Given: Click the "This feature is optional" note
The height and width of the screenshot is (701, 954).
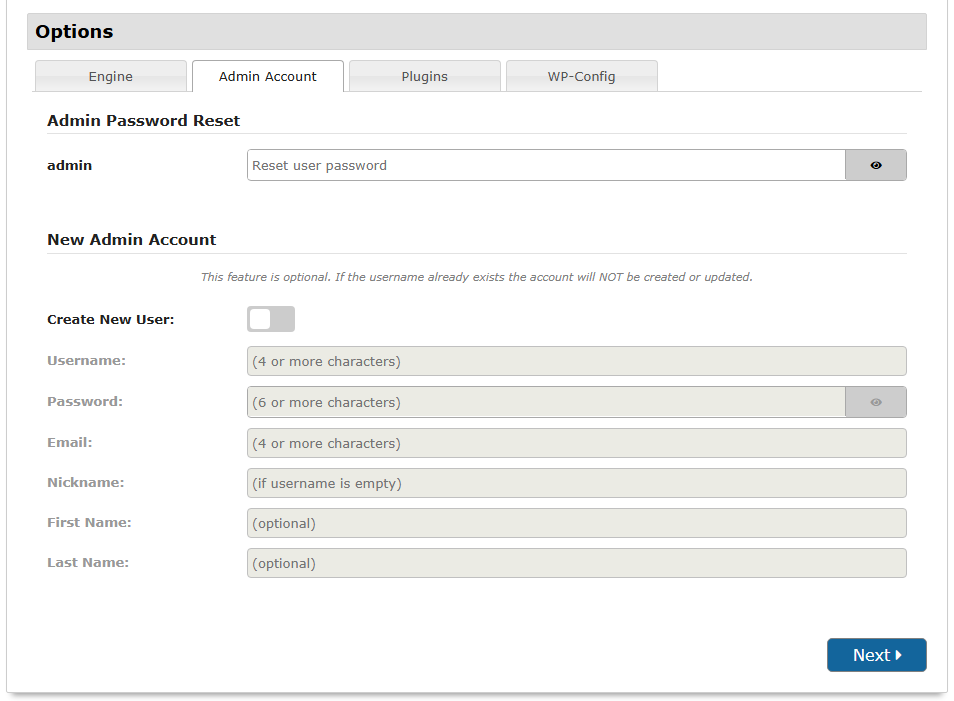Looking at the screenshot, I should click(x=476, y=277).
